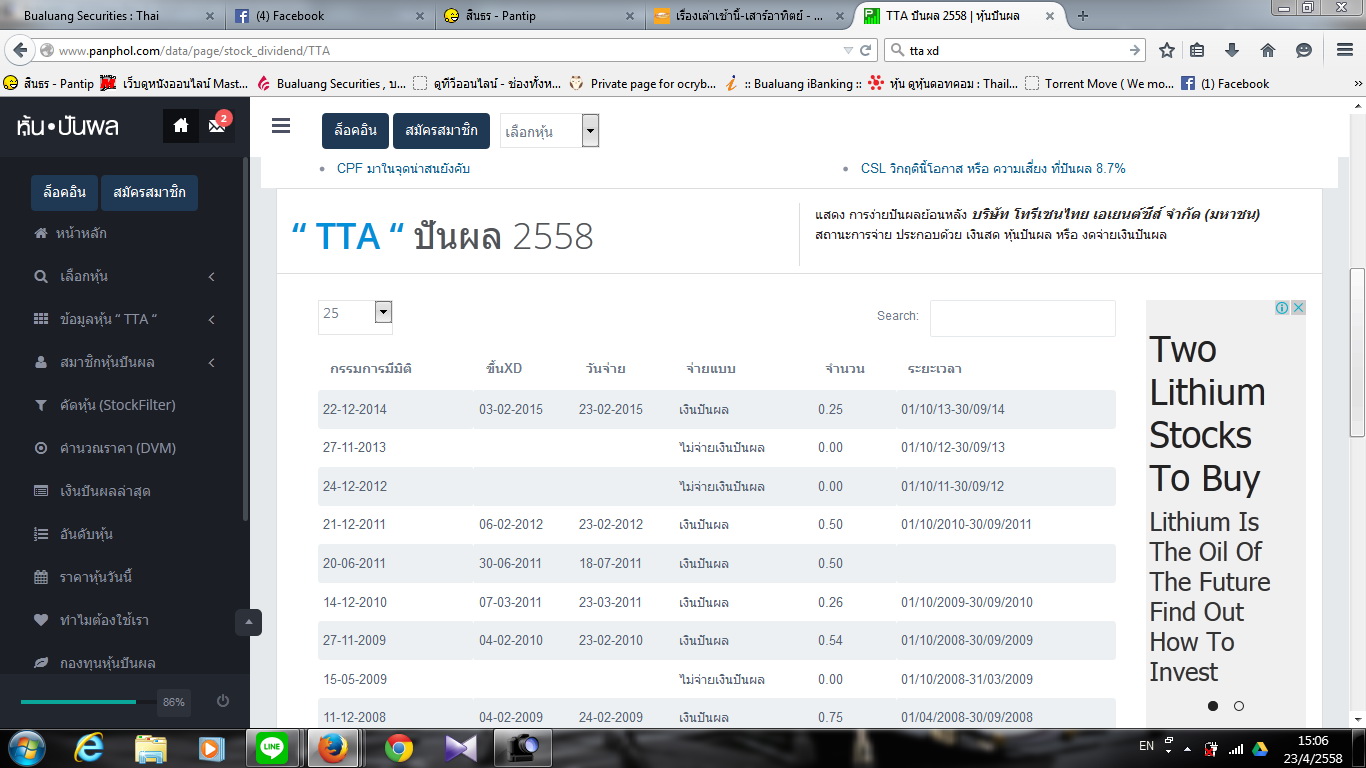Close the Lithium Stocks advertisement

(1298, 308)
